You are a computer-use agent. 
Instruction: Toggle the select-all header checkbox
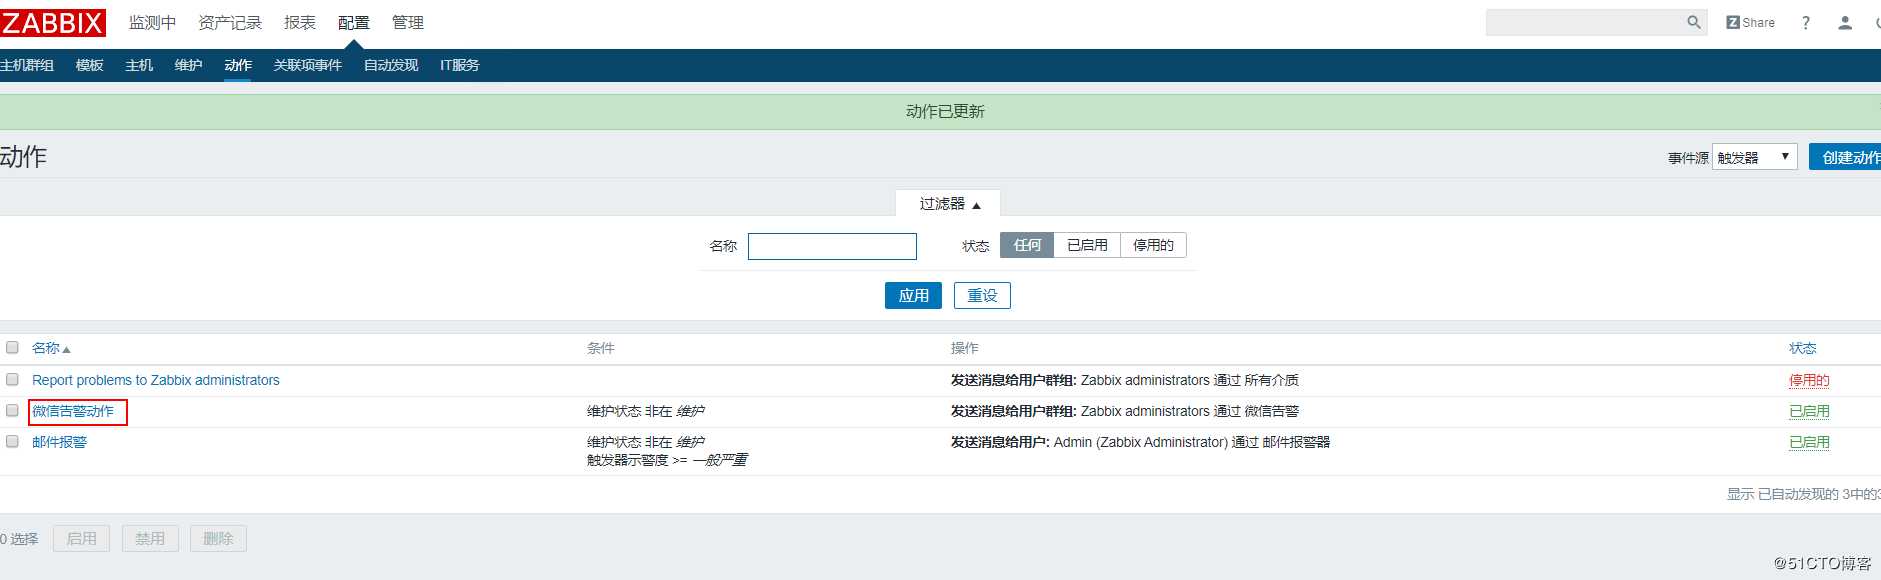coord(12,347)
